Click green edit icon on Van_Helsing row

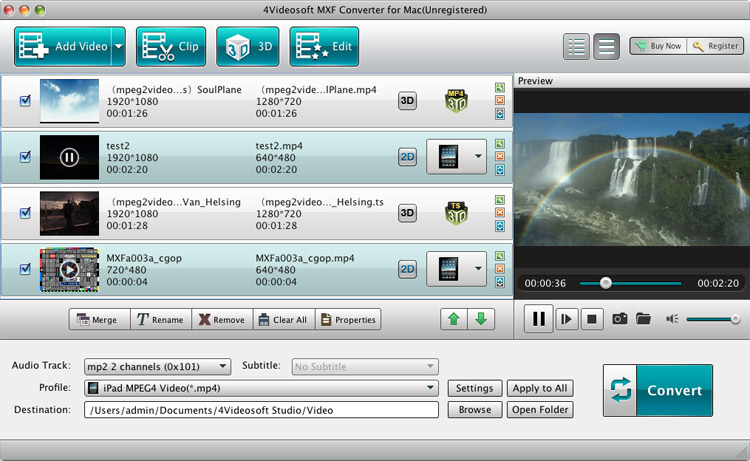point(500,200)
